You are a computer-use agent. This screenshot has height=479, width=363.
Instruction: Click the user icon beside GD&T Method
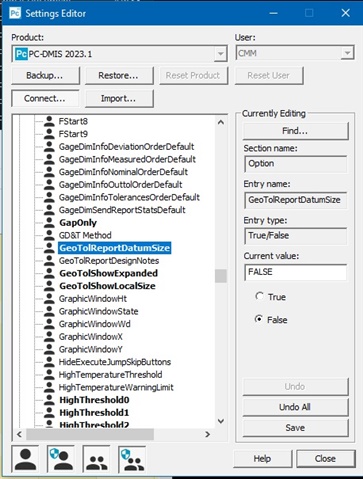pos(49,235)
